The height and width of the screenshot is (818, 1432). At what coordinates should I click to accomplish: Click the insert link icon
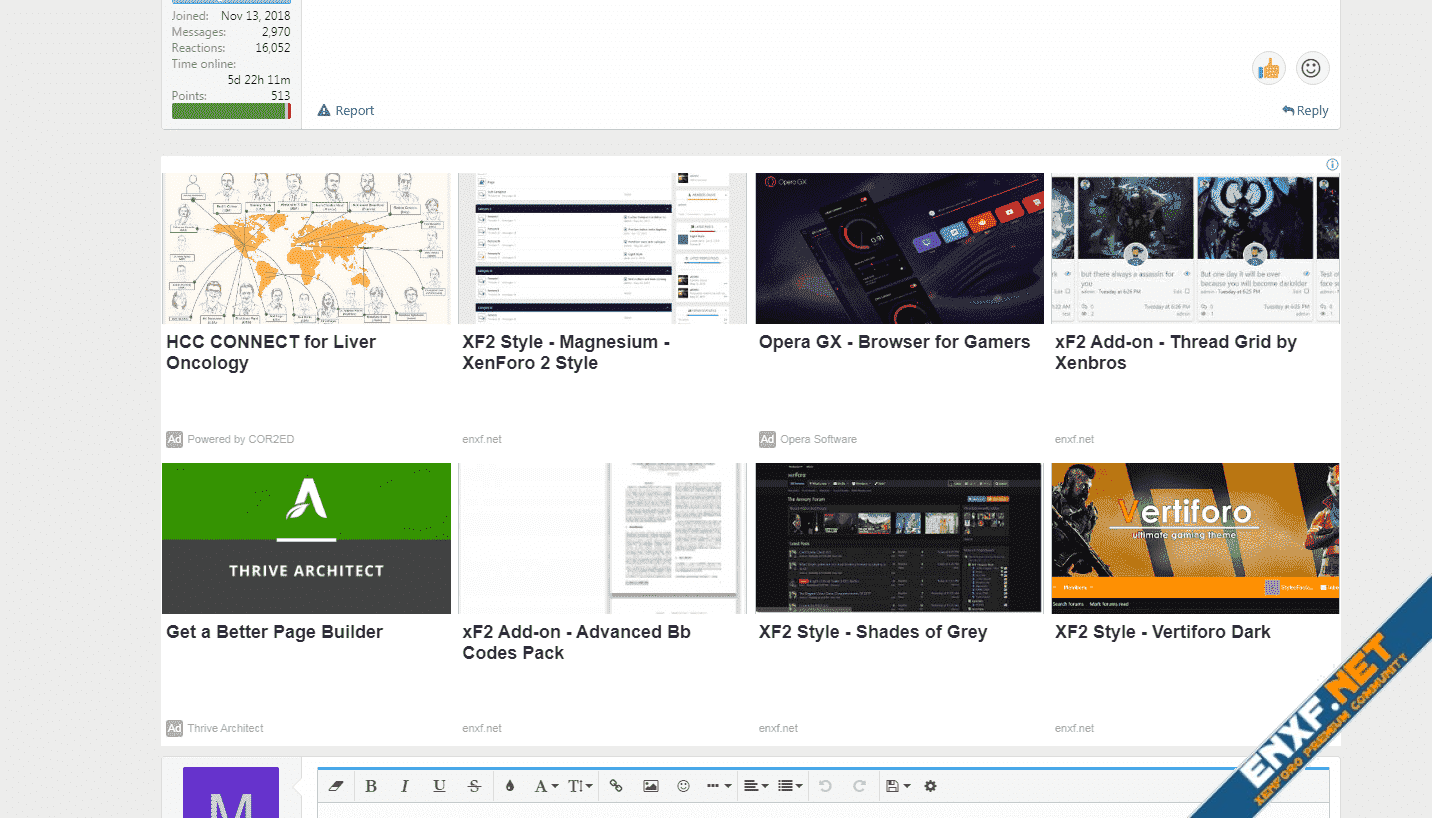616,786
